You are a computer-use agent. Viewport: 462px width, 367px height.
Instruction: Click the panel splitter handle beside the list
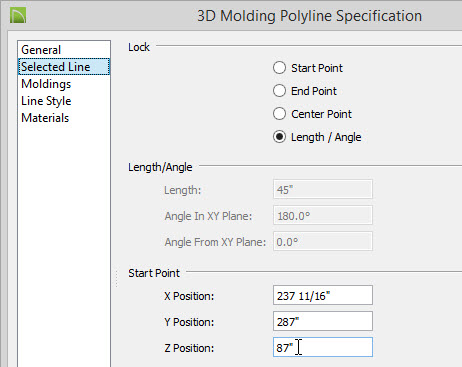click(x=117, y=279)
